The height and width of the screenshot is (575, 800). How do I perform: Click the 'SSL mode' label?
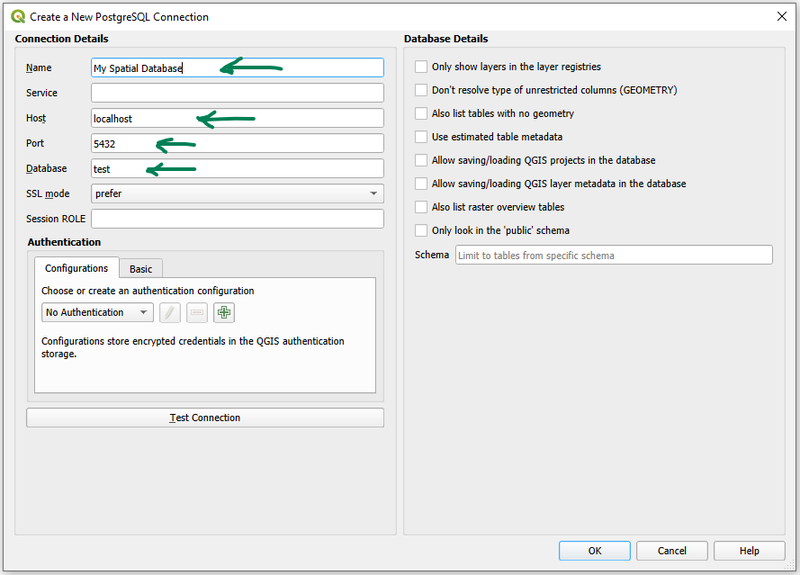click(x=48, y=194)
